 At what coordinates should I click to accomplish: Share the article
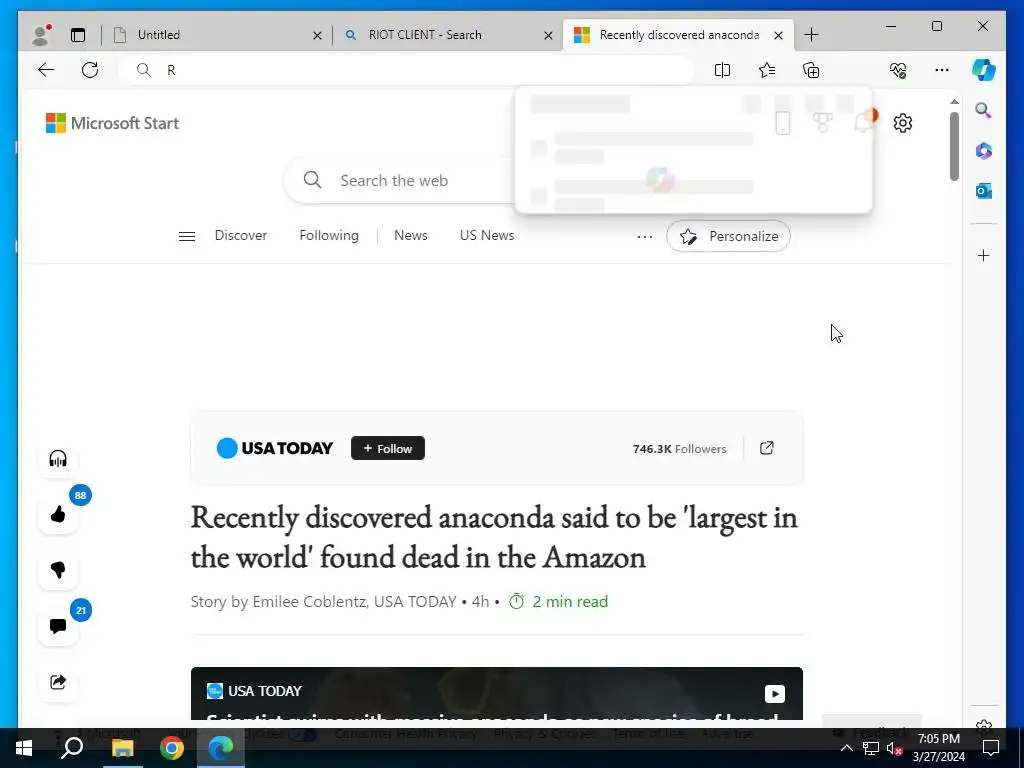tap(58, 682)
